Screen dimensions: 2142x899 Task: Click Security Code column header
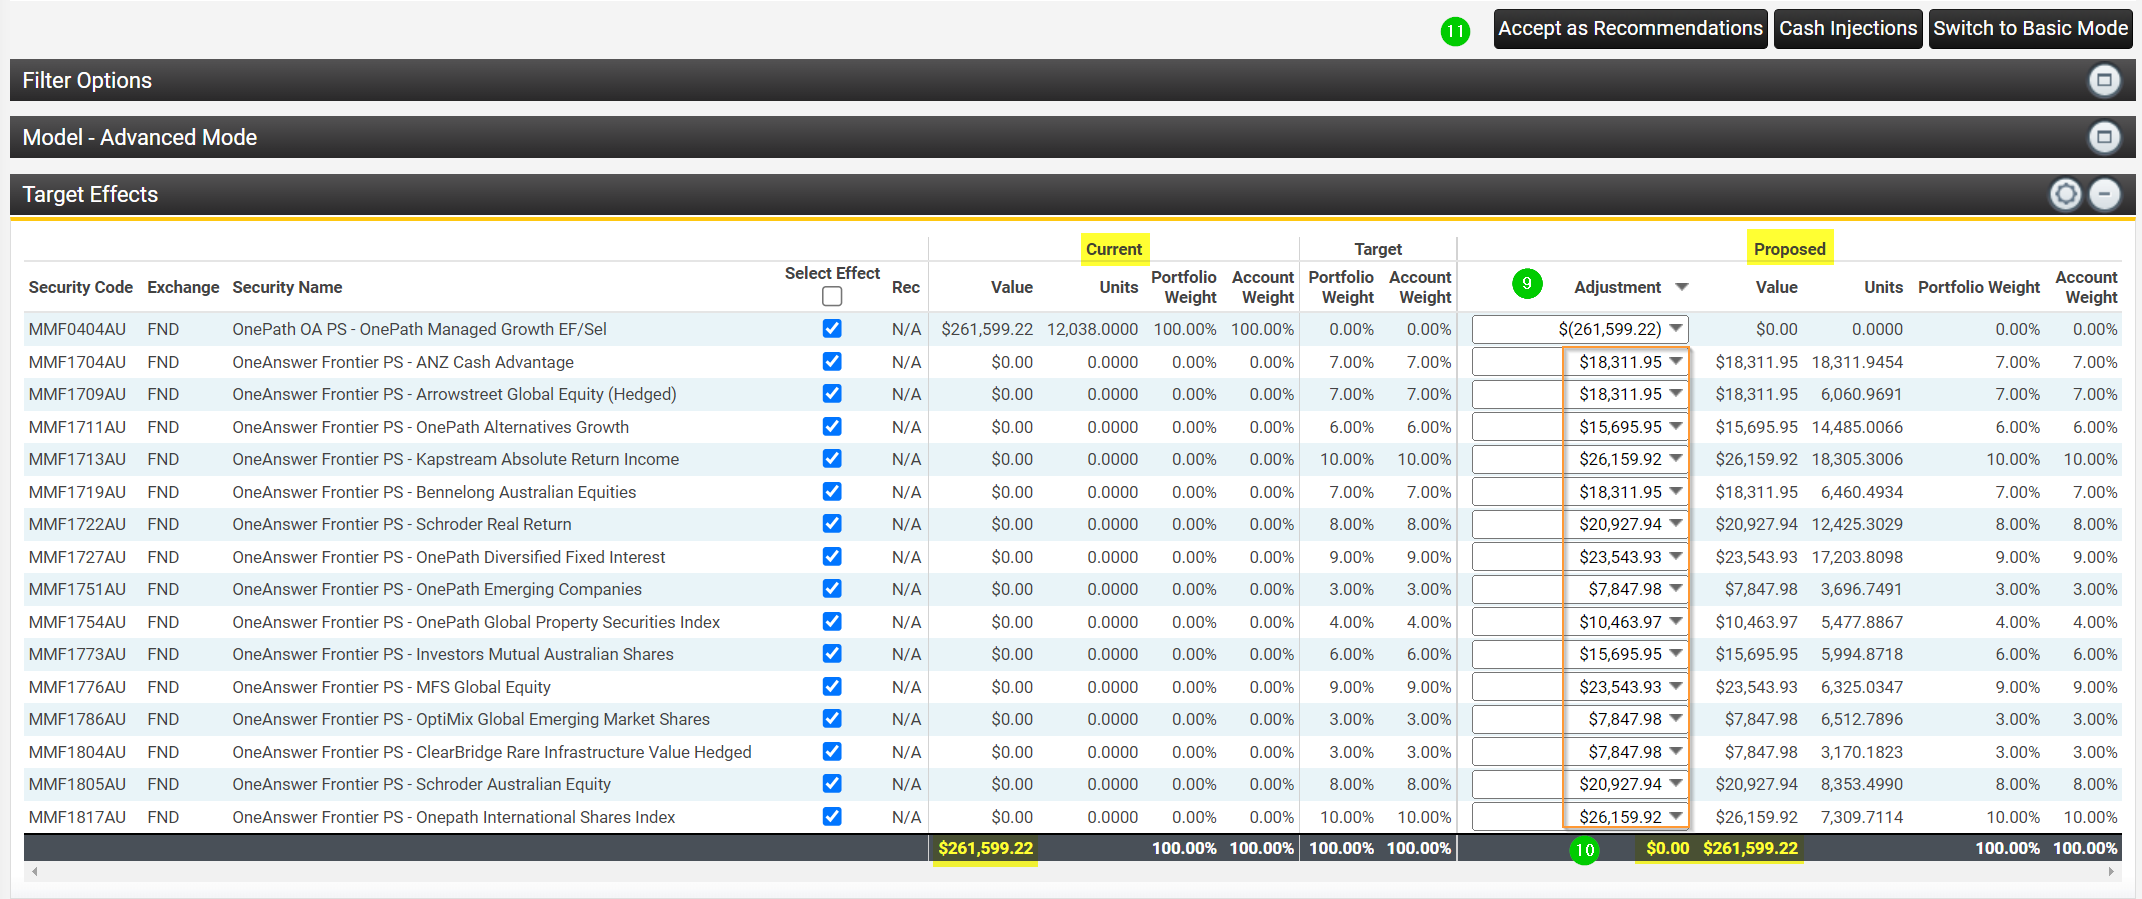(x=81, y=287)
